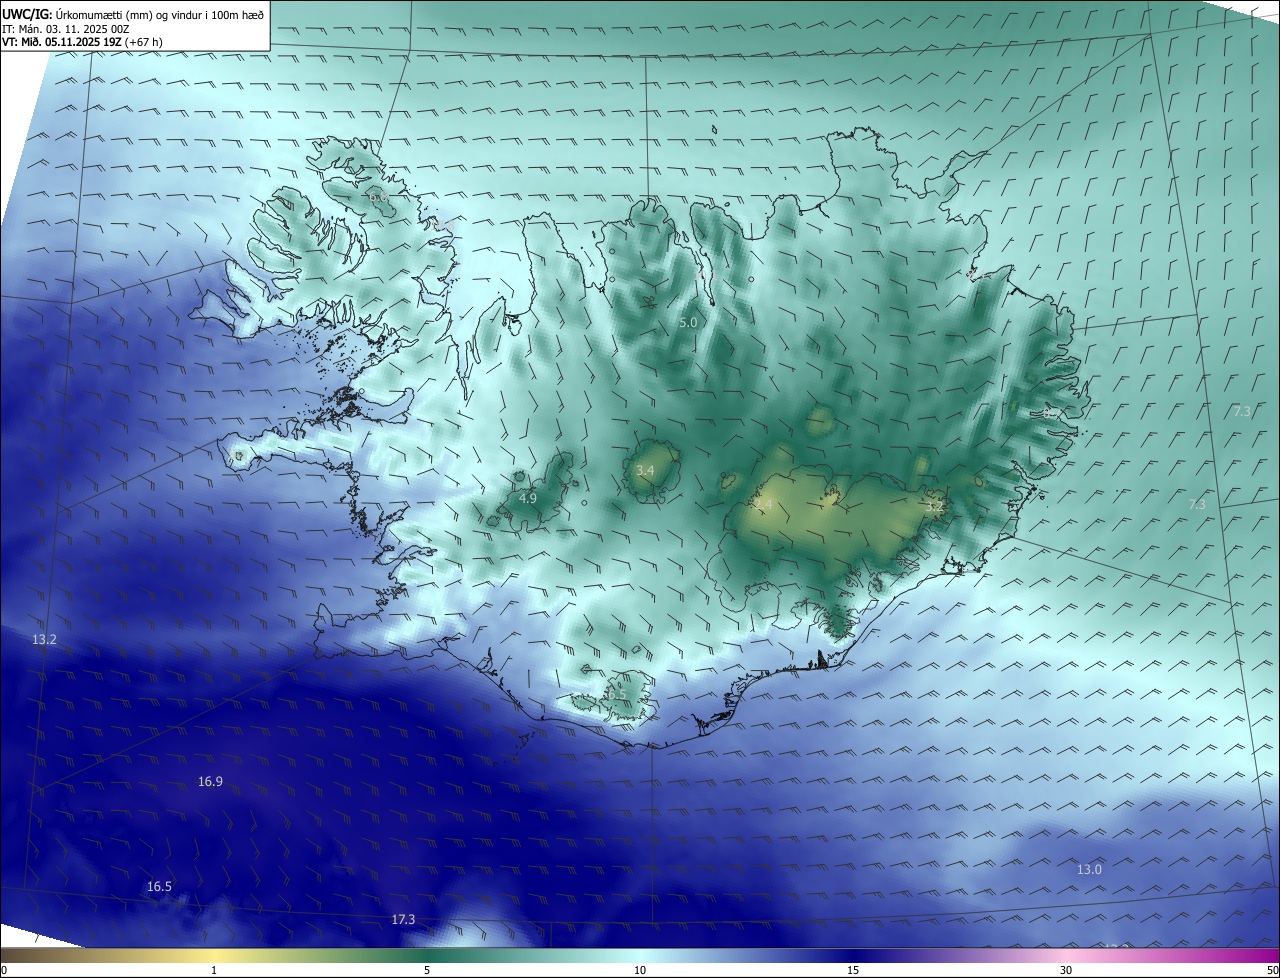
Task: Click the 13.2 value label on the map
Action: 44,639
